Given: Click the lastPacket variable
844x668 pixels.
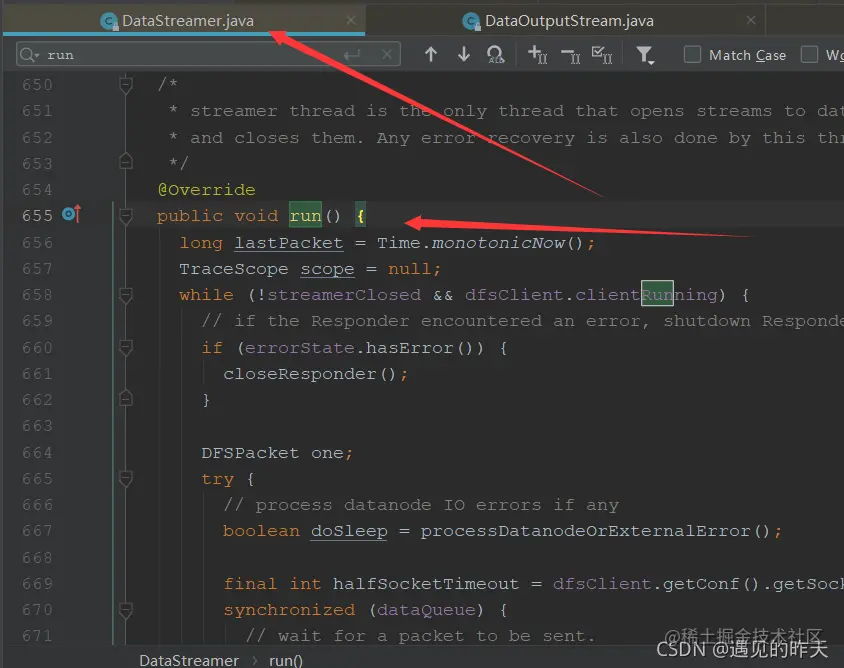Looking at the screenshot, I should (289, 243).
